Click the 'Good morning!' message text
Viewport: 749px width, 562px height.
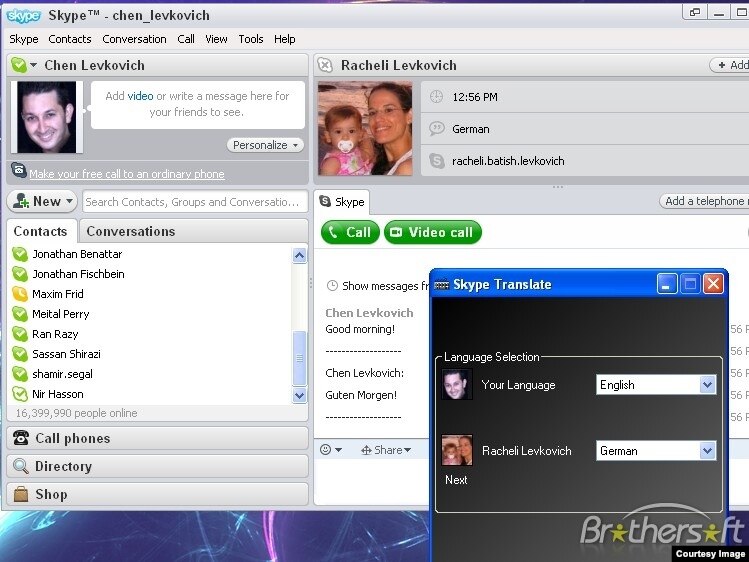coord(360,329)
